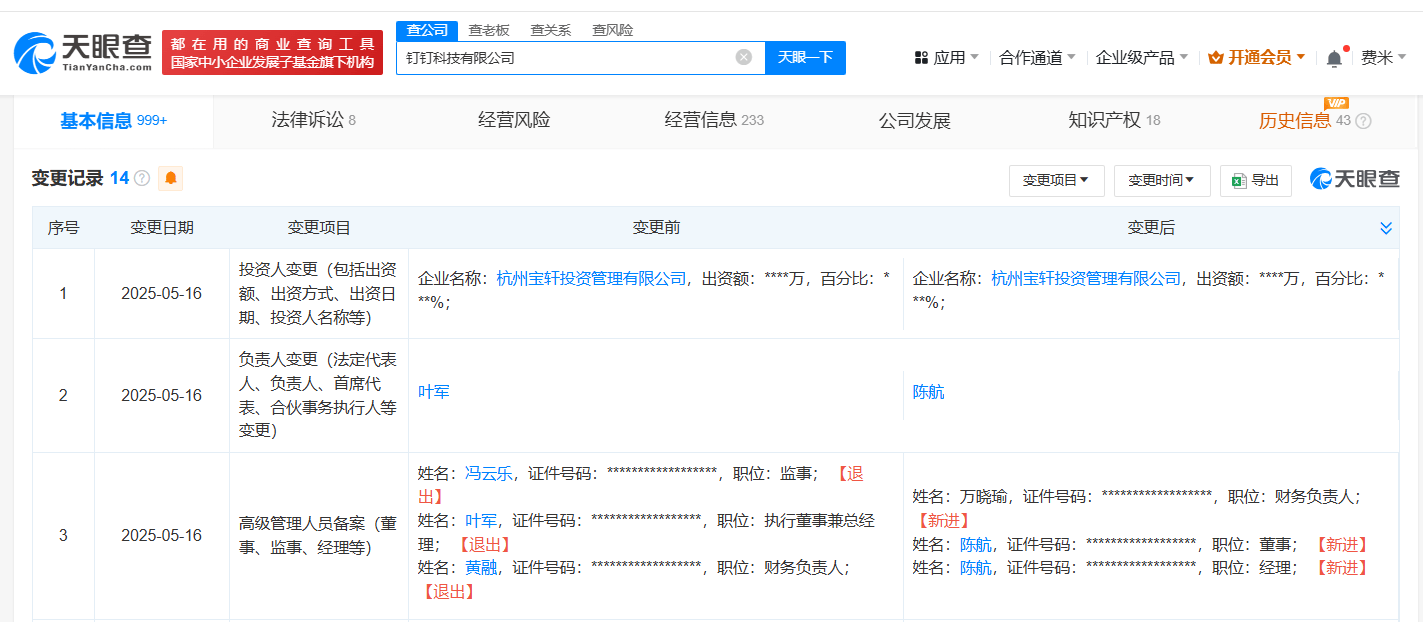Open the 黄融 financial officer link
1423x622 pixels.
[481, 568]
